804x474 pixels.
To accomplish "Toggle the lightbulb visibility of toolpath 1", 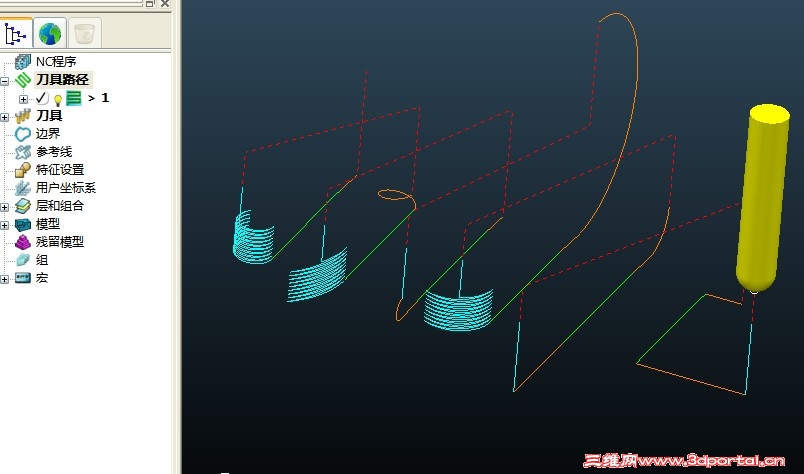I will tap(57, 100).
